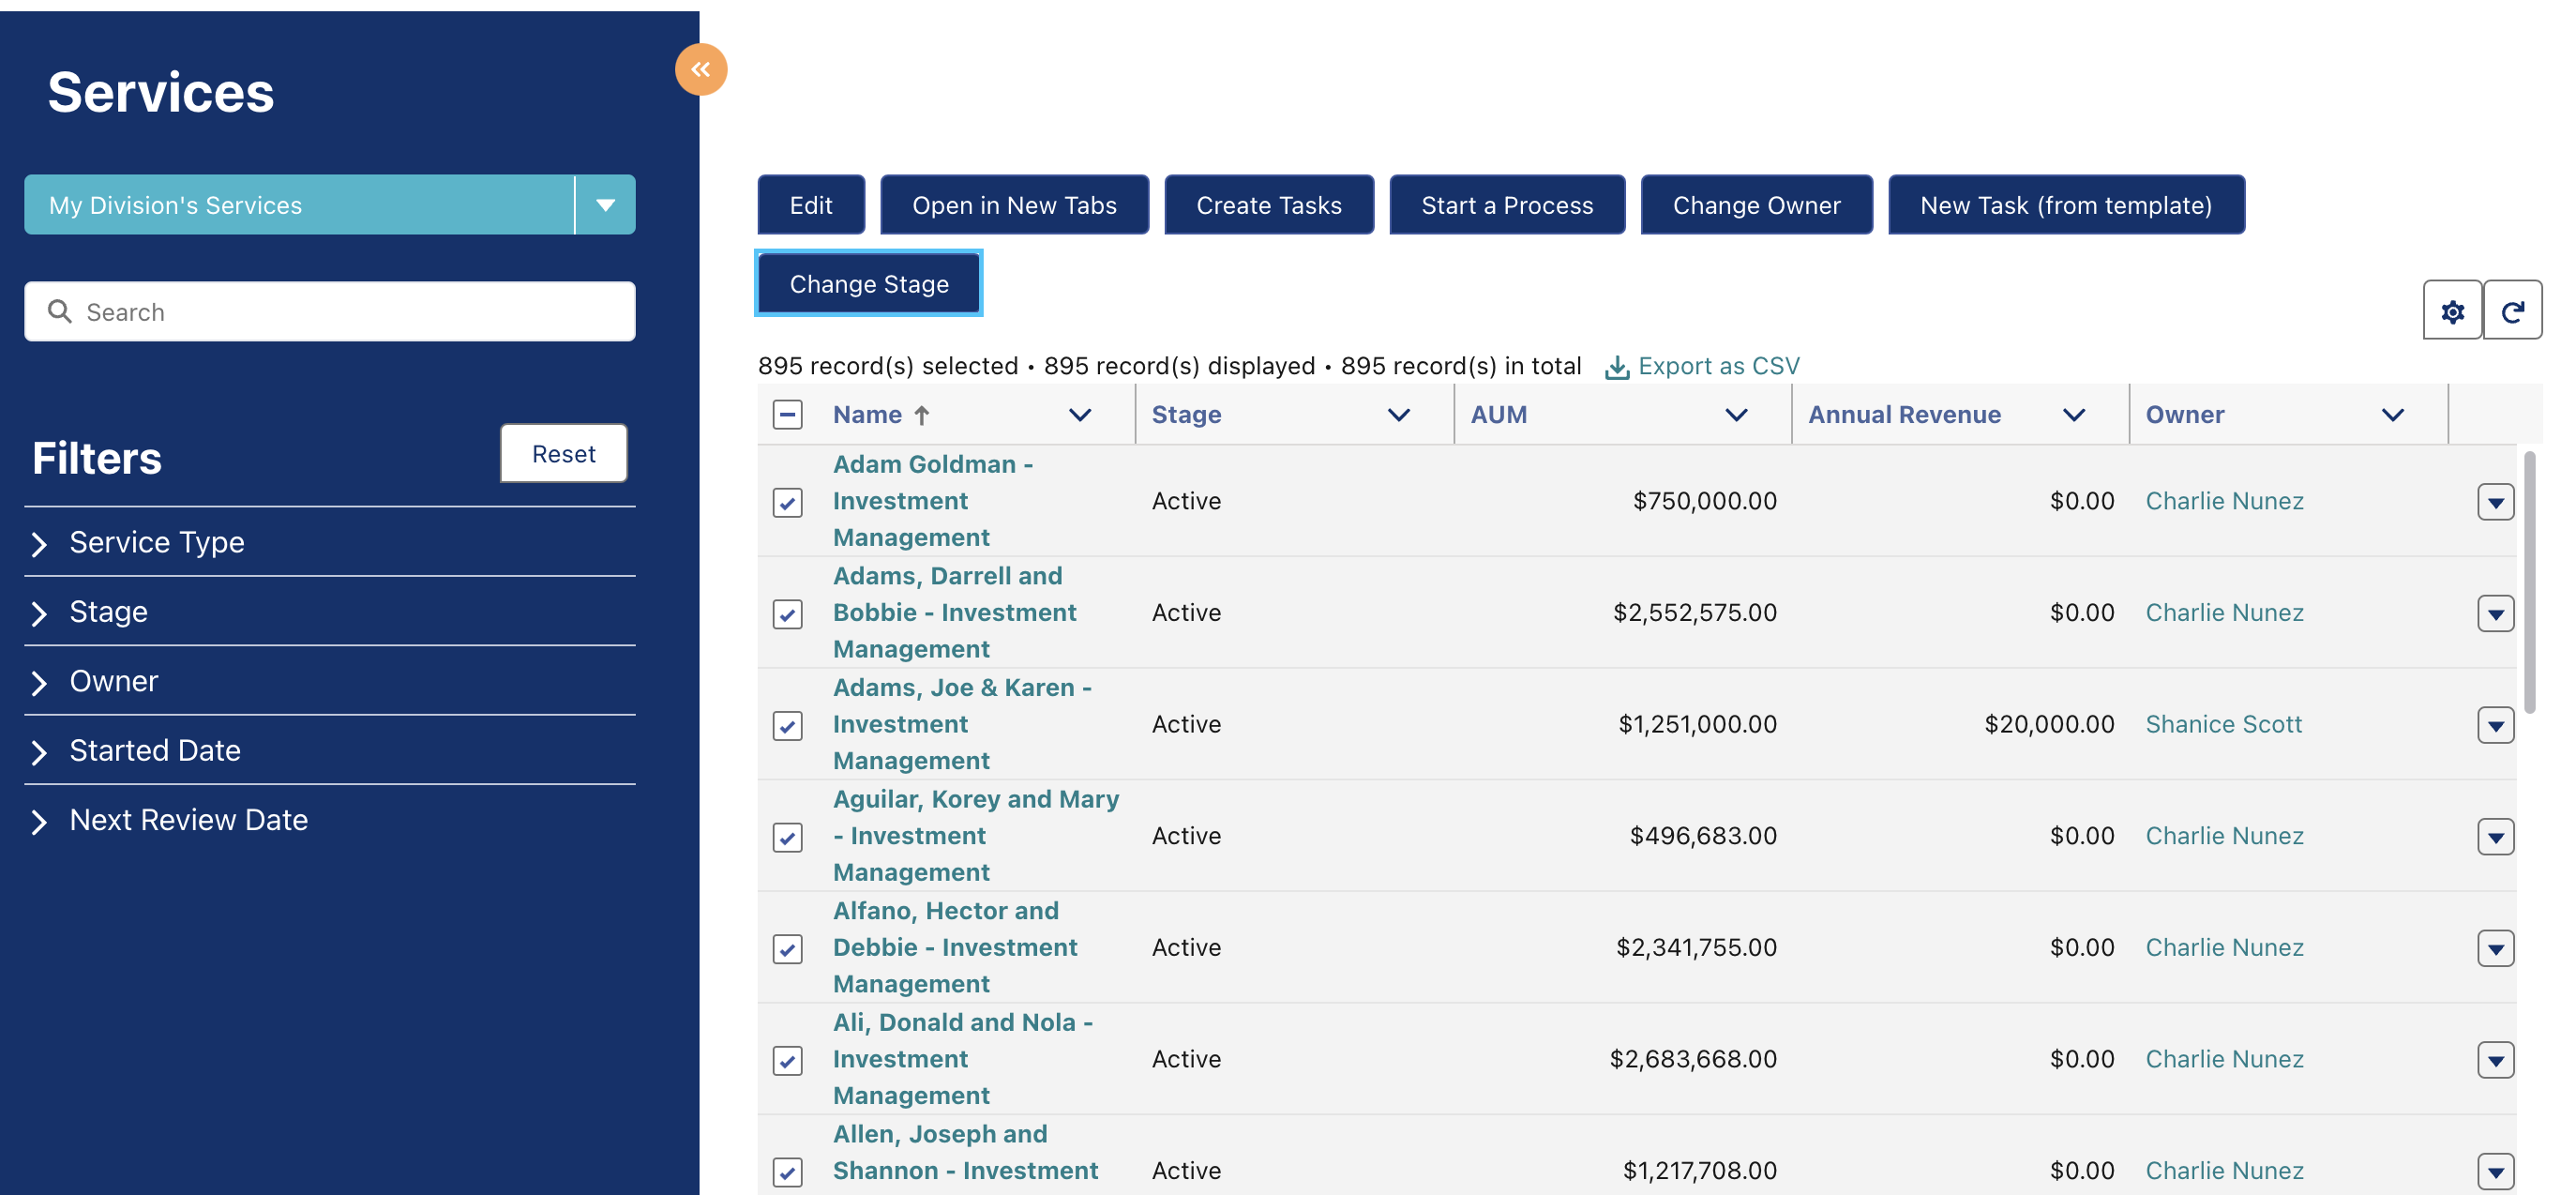
Task: Click the Change Stage button
Action: point(869,284)
